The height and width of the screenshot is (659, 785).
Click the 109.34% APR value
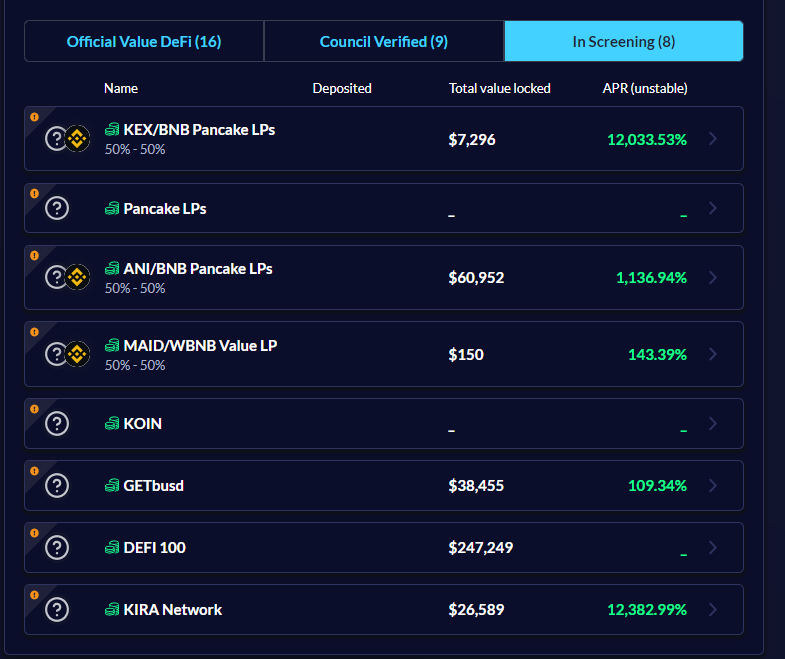click(x=657, y=486)
